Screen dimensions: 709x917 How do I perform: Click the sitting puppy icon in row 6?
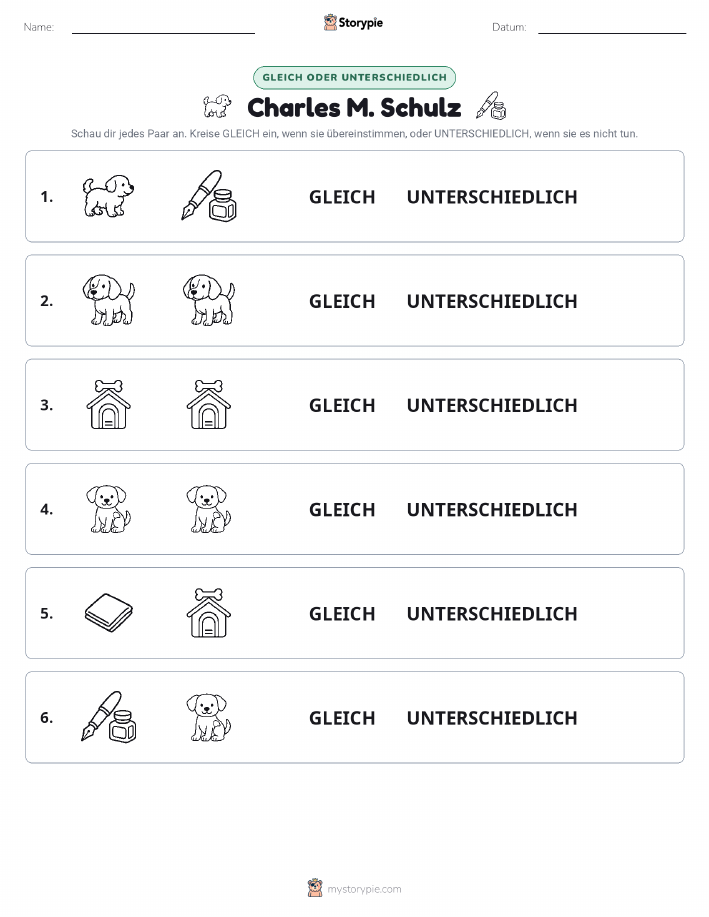[209, 717]
